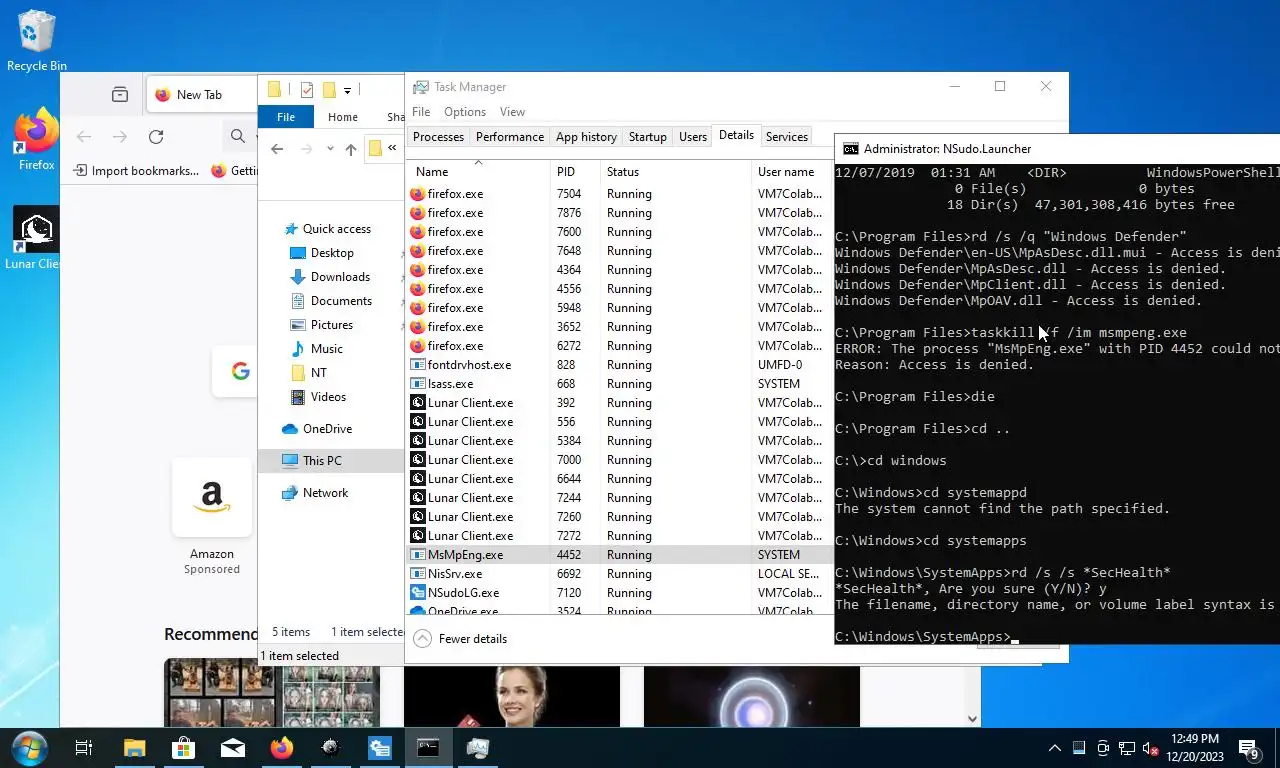The height and width of the screenshot is (768, 1280).
Task: Select the New Tab Firefox tab
Action: click(201, 95)
